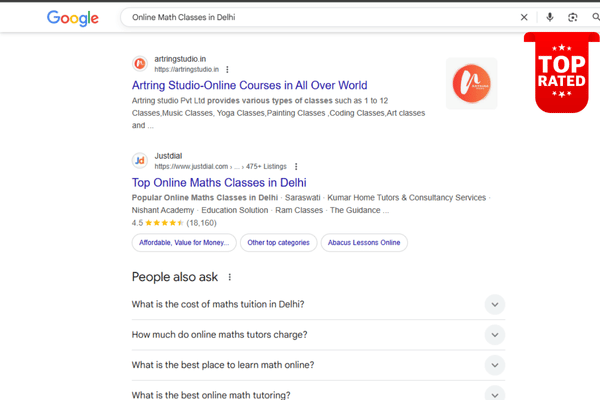Open Artring Studio-Online Courses in All Over World

pyautogui.click(x=249, y=85)
